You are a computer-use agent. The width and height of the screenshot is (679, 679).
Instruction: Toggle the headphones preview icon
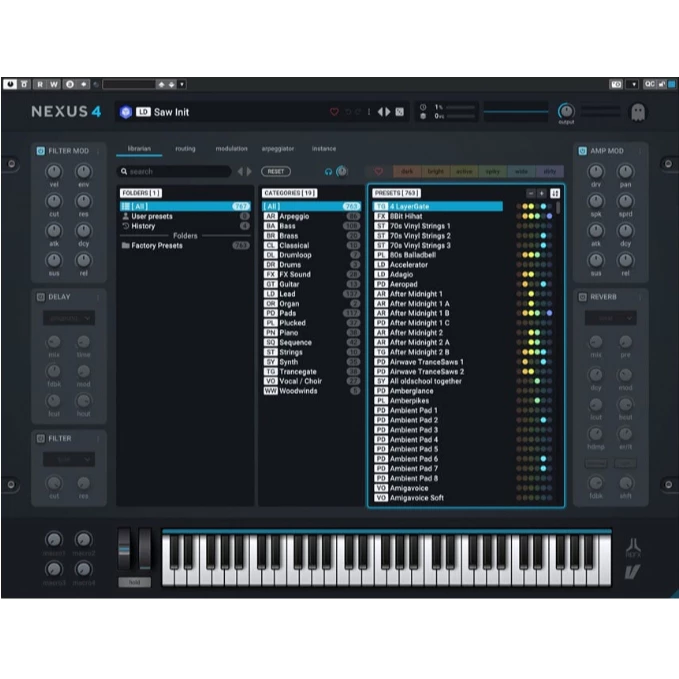(328, 172)
